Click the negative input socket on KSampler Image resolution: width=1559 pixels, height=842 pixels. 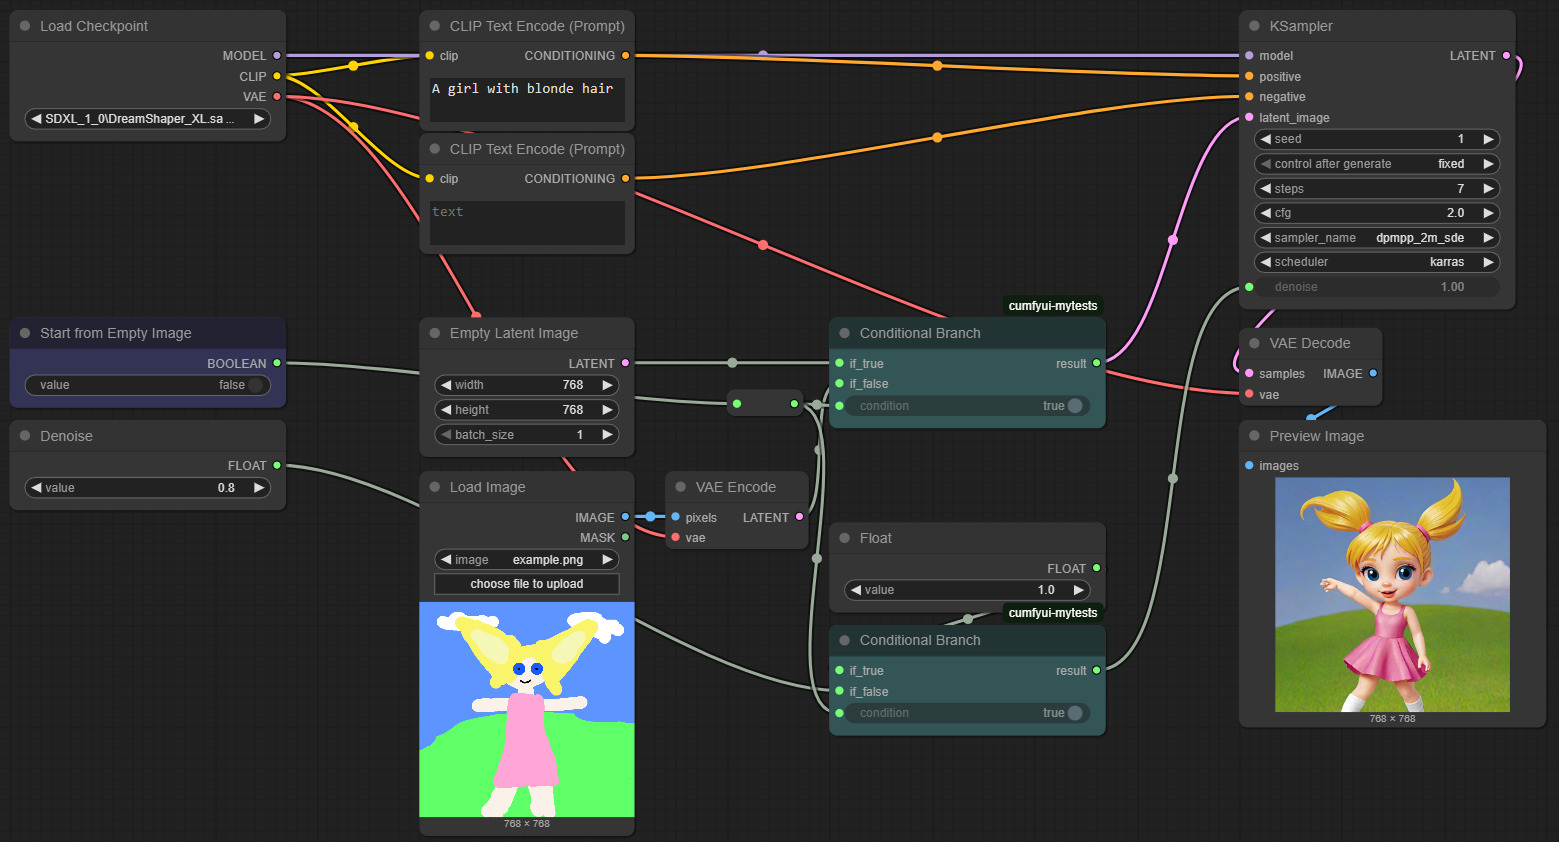(x=1249, y=97)
